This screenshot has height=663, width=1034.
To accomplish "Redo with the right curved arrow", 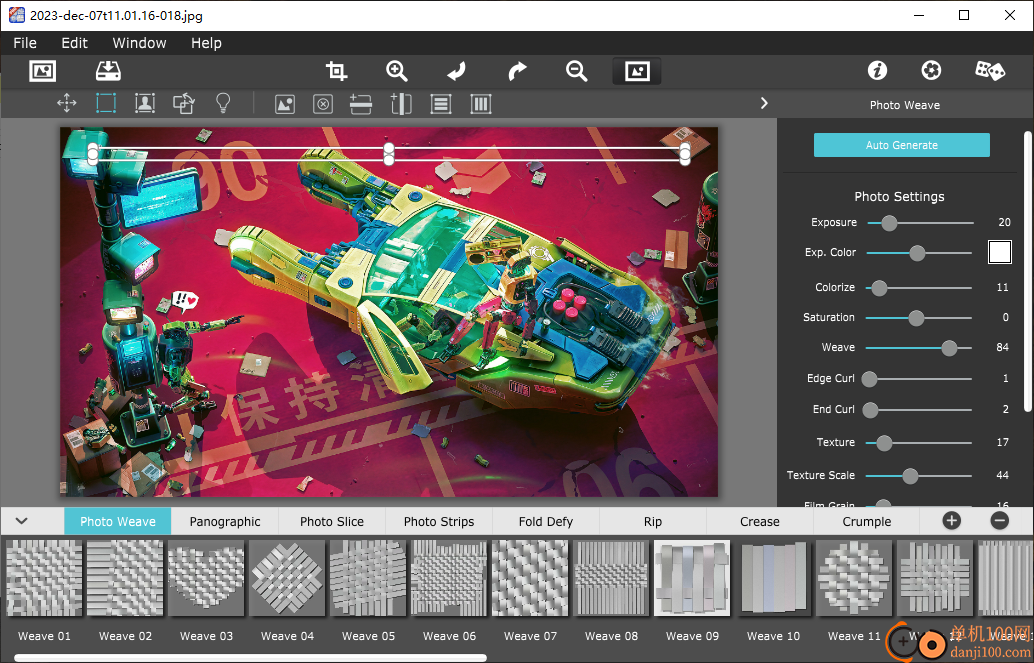I will (517, 71).
